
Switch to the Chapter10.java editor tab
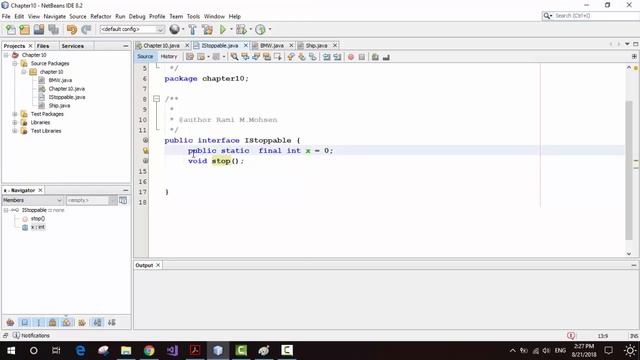[x=161, y=45]
